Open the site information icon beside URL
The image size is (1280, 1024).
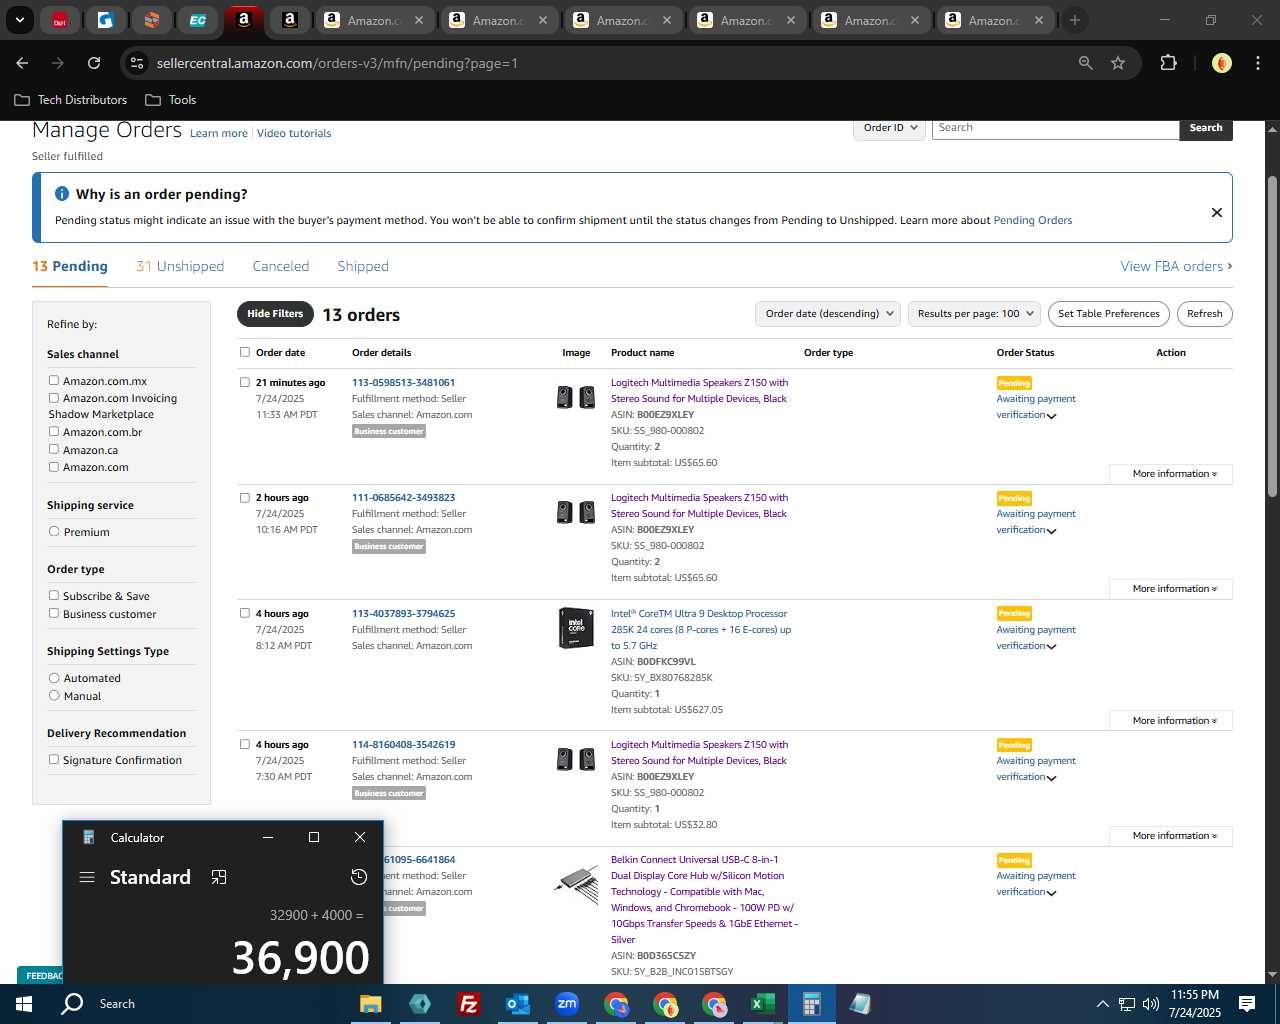coord(138,63)
